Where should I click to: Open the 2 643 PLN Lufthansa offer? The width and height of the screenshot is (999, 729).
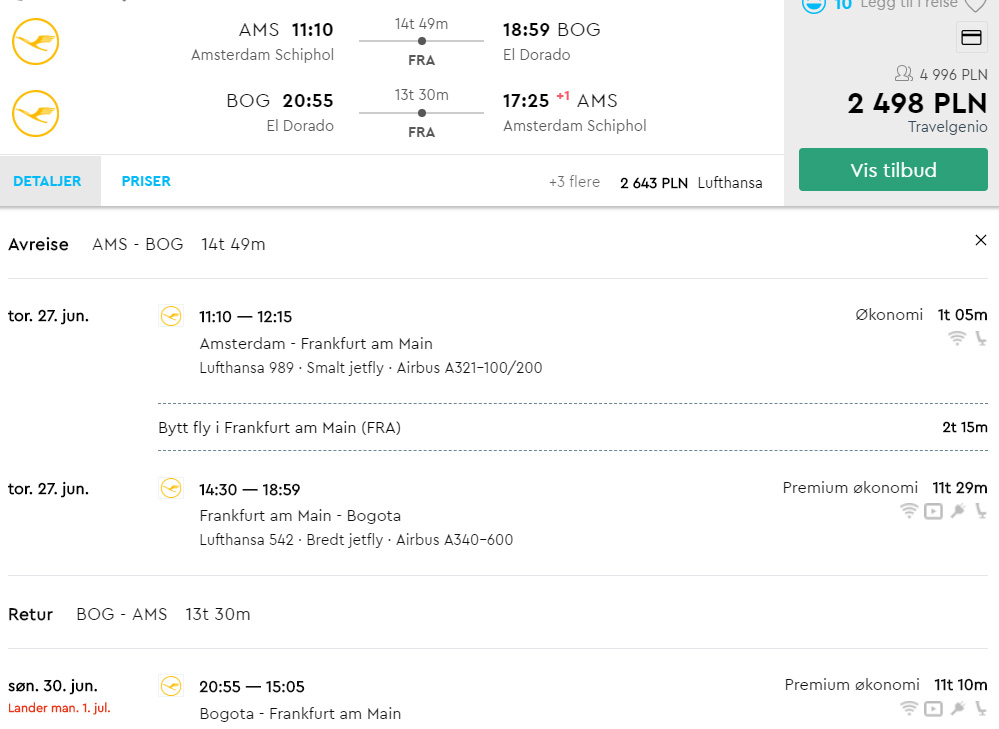pos(691,183)
